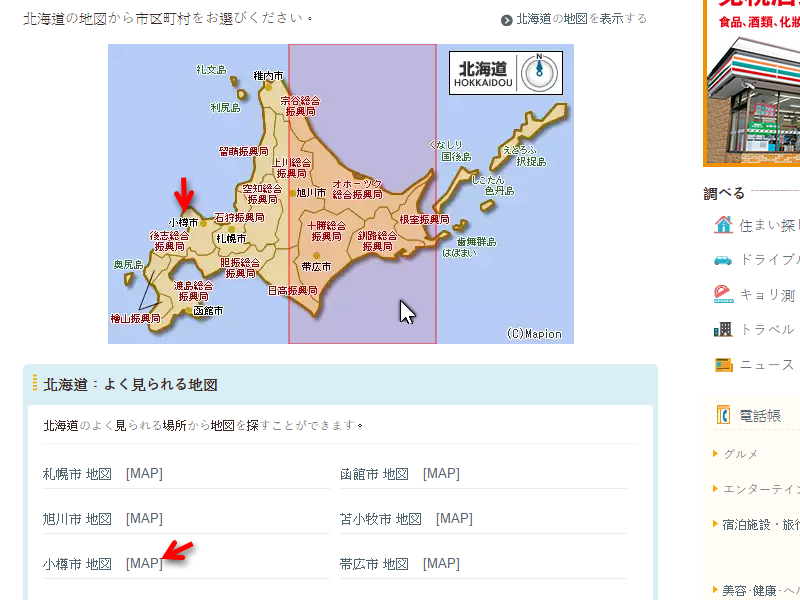Click the circled arrow icon before 北海道の地図を表示する
Image resolution: width=800 pixels, height=600 pixels.
[506, 20]
